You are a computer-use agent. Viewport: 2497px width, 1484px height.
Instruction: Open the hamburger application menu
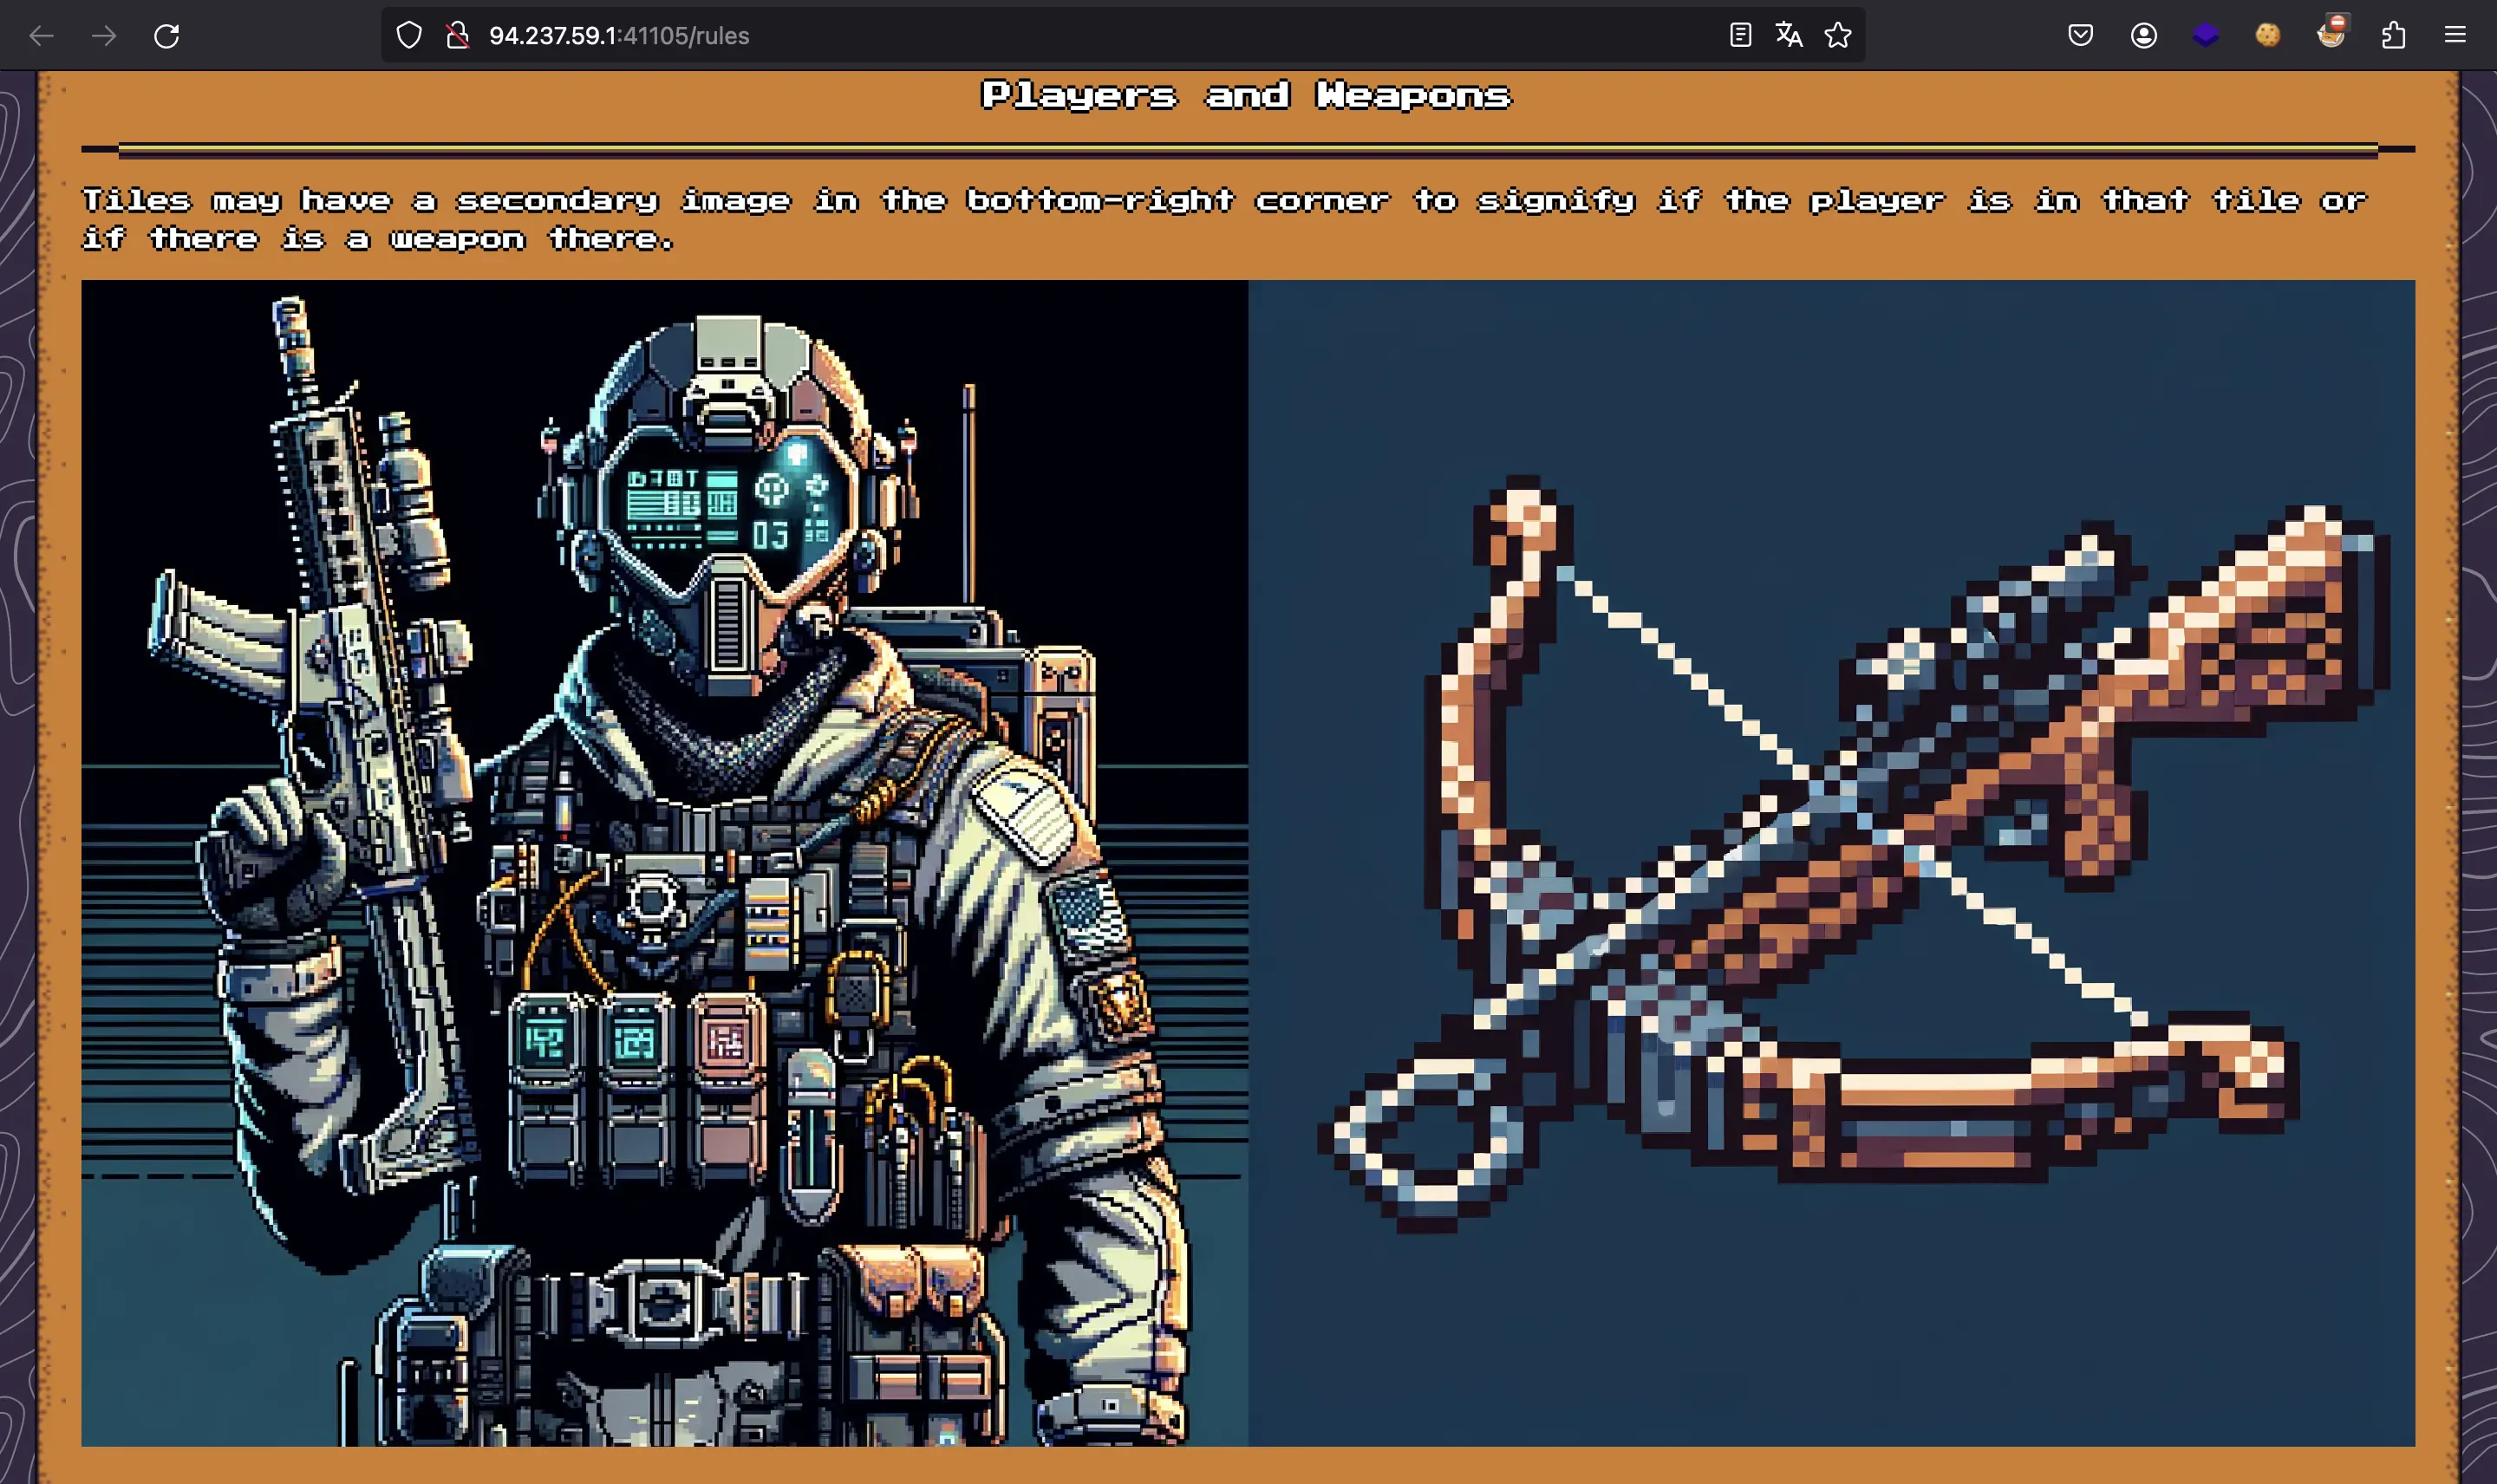pos(2455,36)
